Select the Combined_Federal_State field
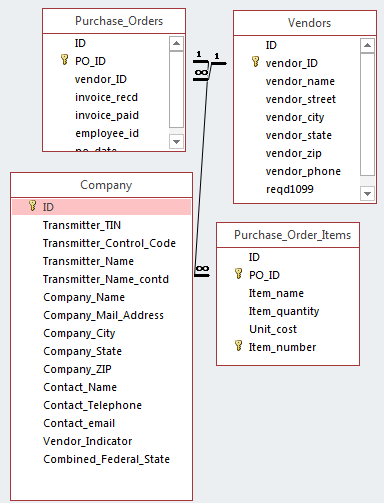Viewport: 384px width, 503px height. (106, 459)
